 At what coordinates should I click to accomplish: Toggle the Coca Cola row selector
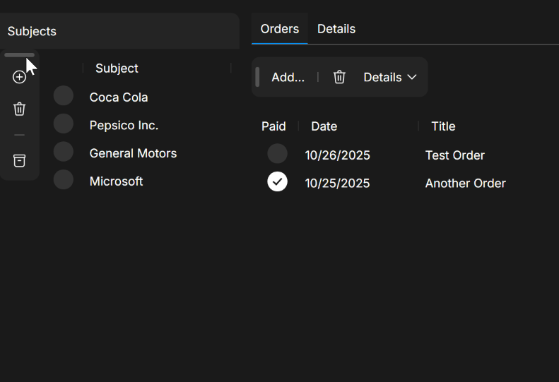click(x=63, y=96)
